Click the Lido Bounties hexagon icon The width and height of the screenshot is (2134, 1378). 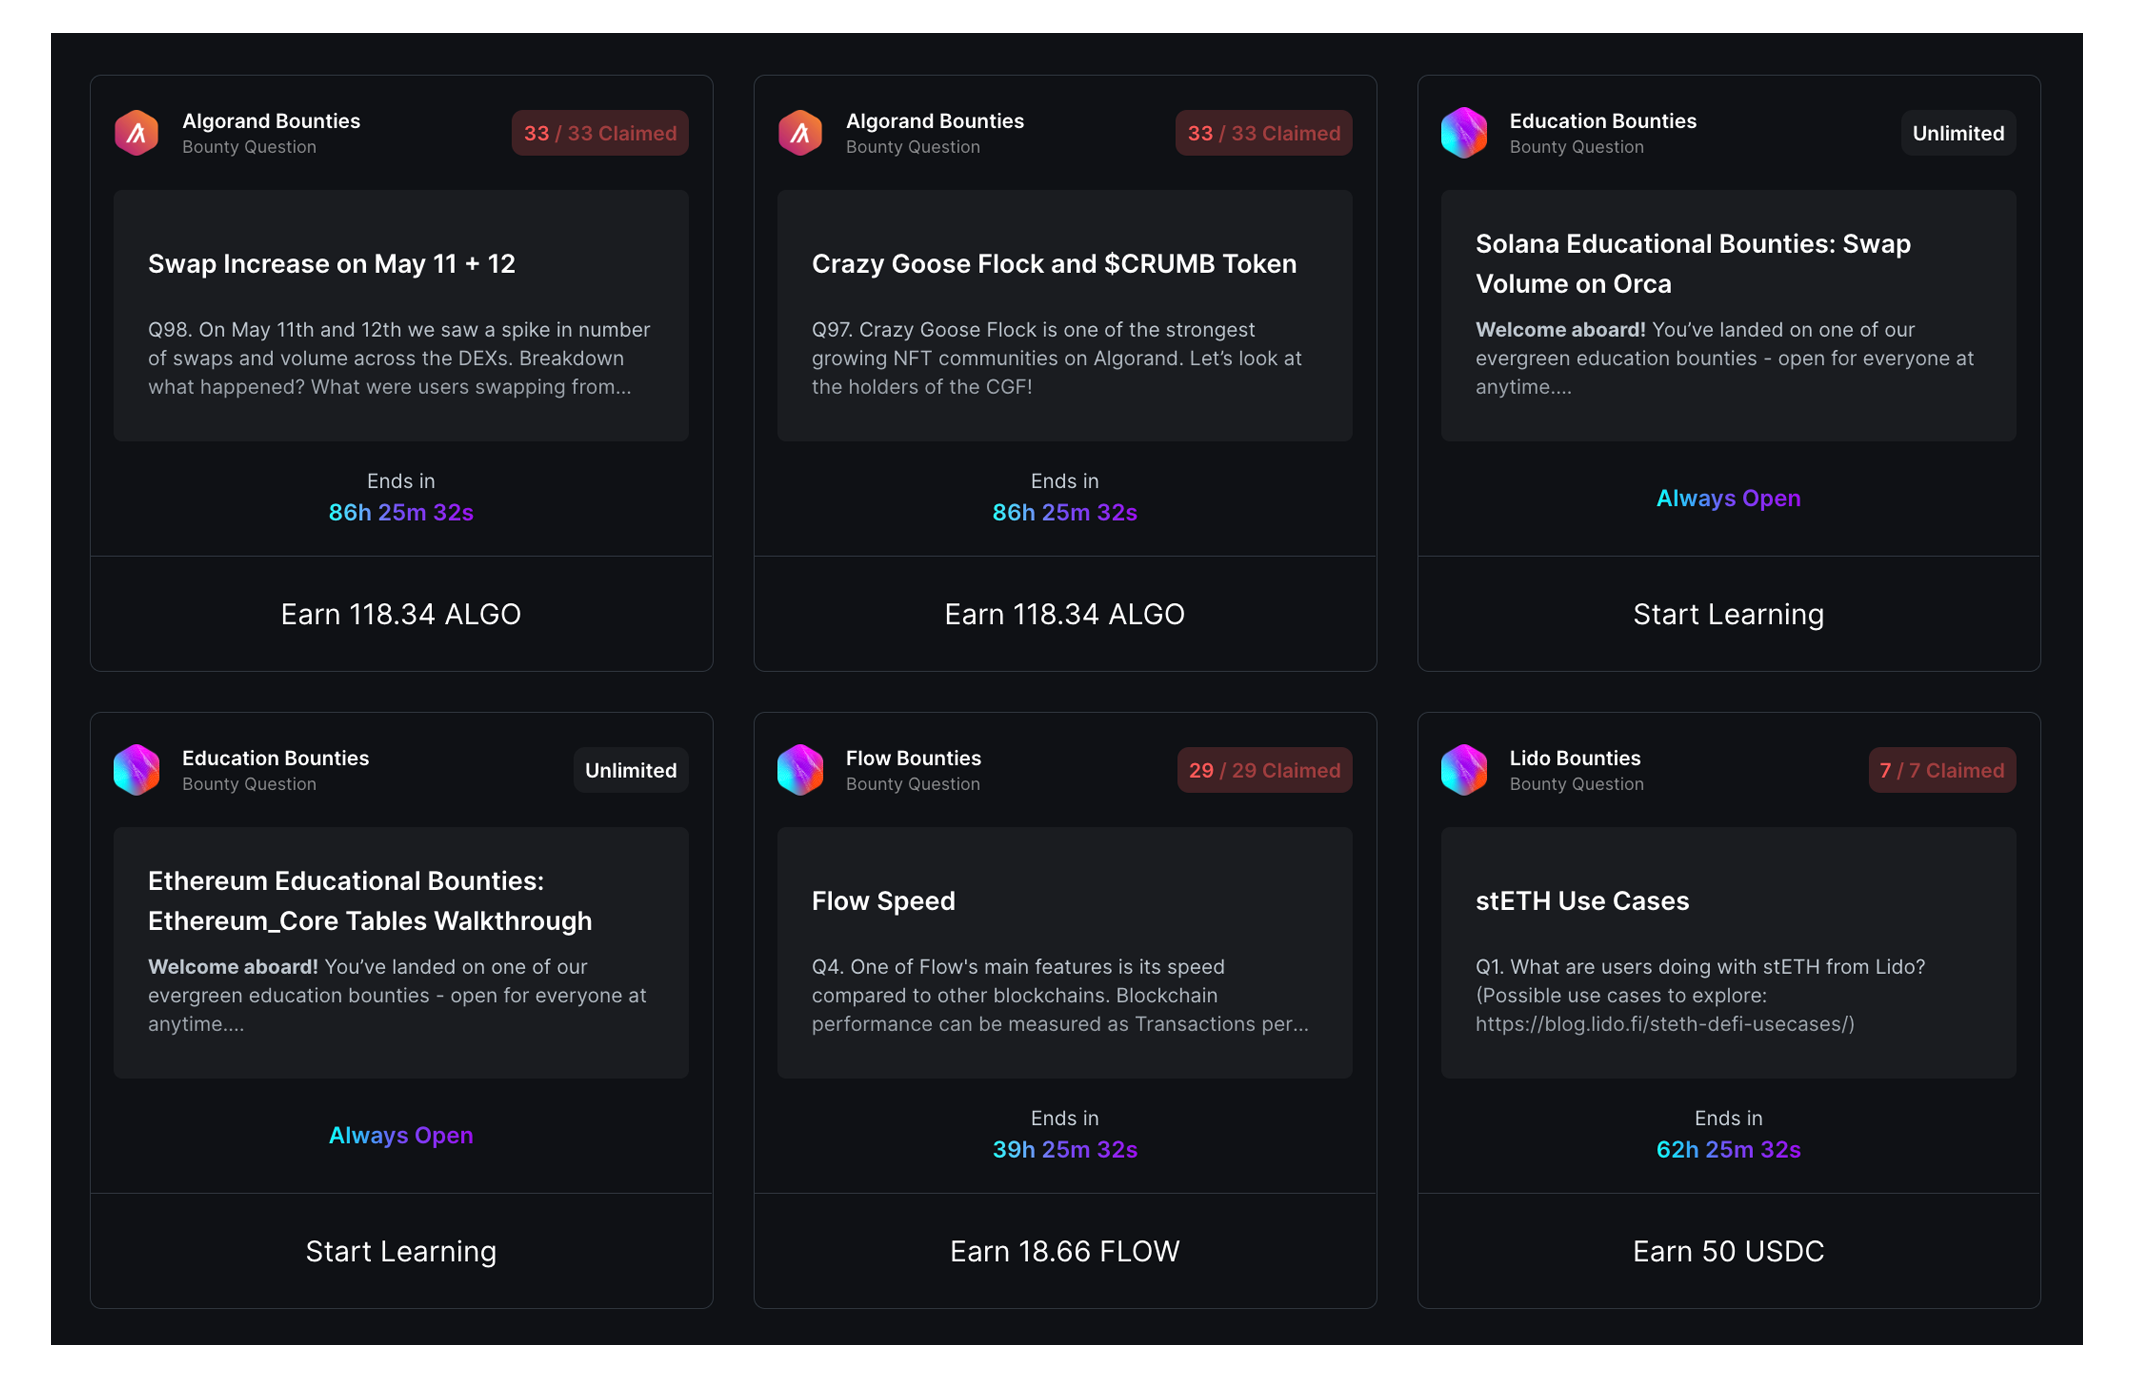(1464, 770)
